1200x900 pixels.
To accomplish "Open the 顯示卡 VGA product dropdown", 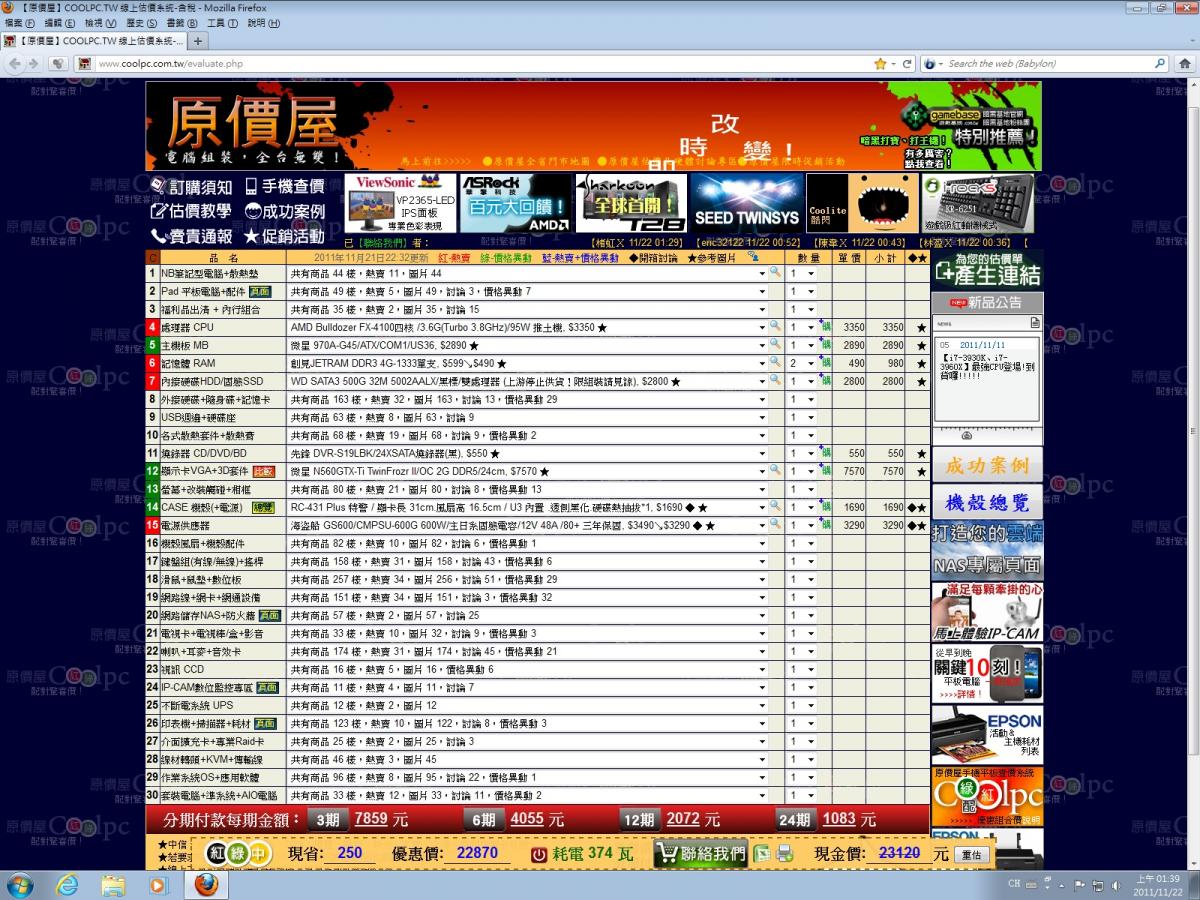I will tap(762, 471).
